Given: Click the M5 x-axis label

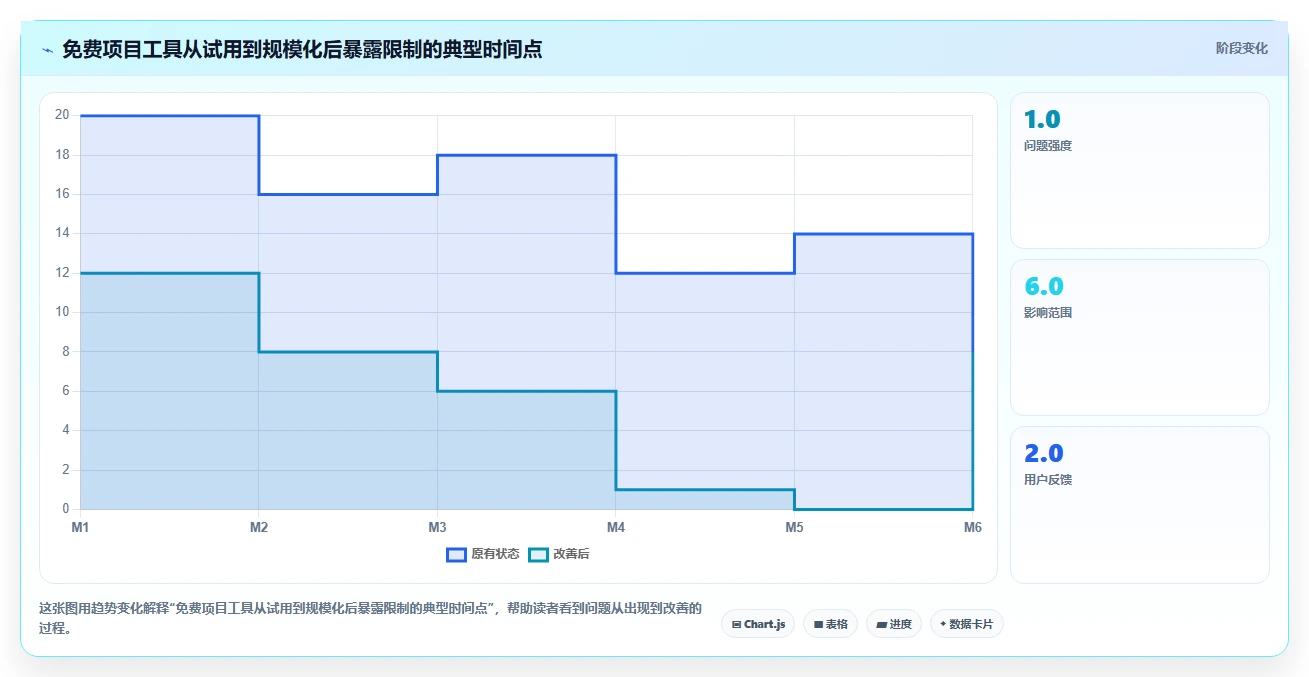Looking at the screenshot, I should (x=794, y=527).
